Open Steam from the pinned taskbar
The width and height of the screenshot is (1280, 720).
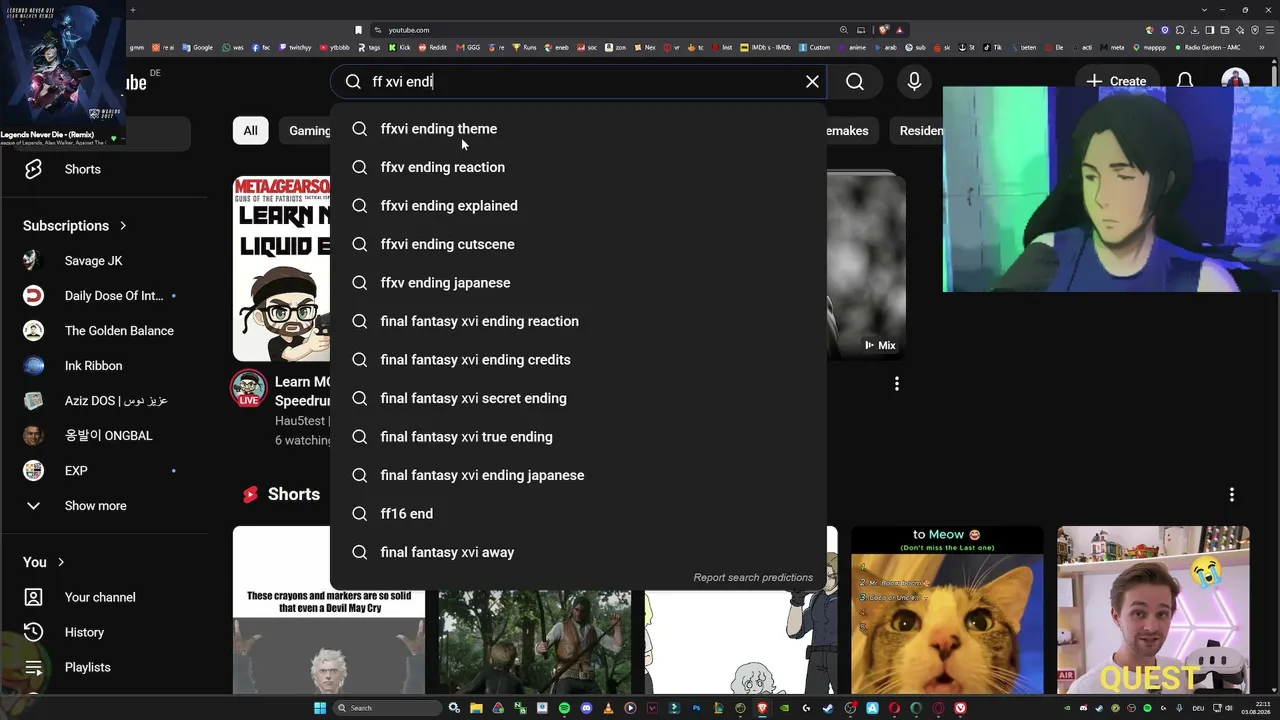pyautogui.click(x=828, y=708)
